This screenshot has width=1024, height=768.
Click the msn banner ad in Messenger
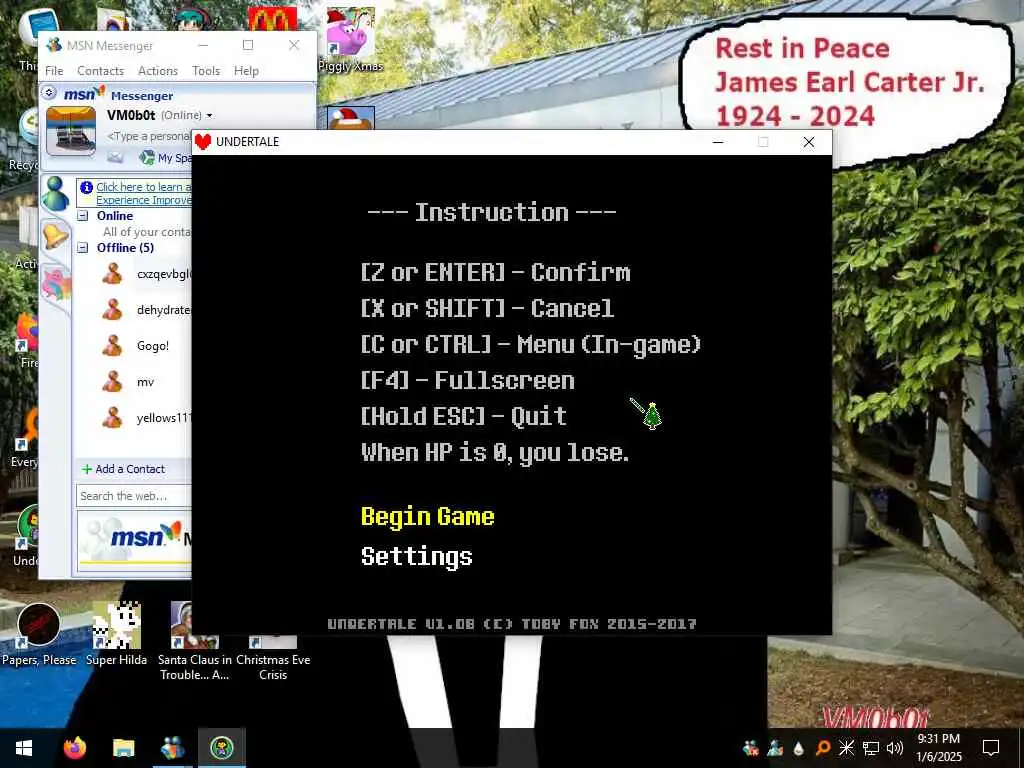(x=135, y=541)
